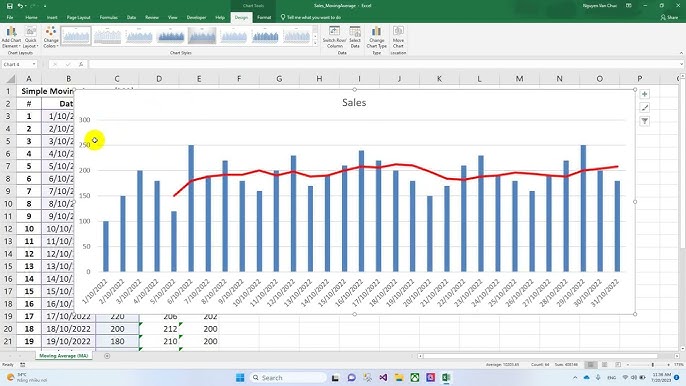
Task: Click the Insert Function fx icon
Action: (81, 64)
